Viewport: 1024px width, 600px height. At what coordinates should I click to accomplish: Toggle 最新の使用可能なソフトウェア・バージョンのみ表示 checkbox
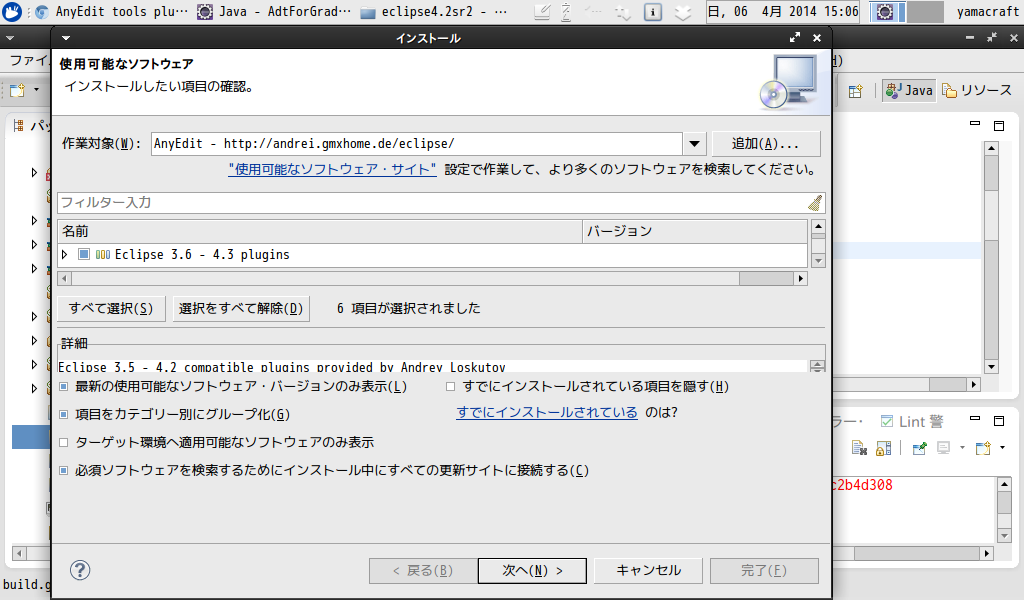click(63, 387)
